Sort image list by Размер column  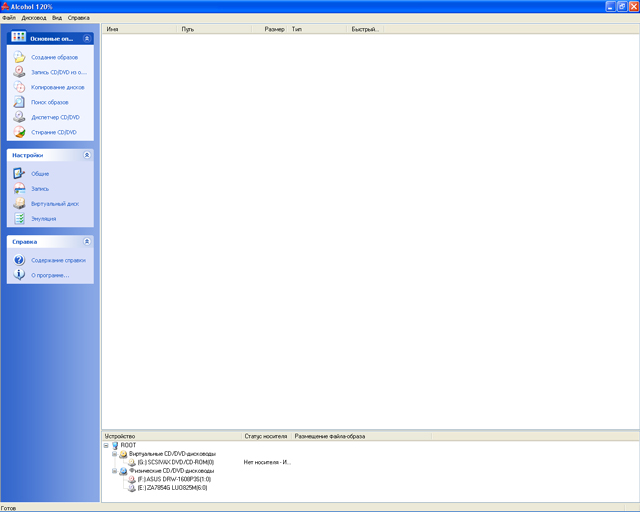[270, 29]
